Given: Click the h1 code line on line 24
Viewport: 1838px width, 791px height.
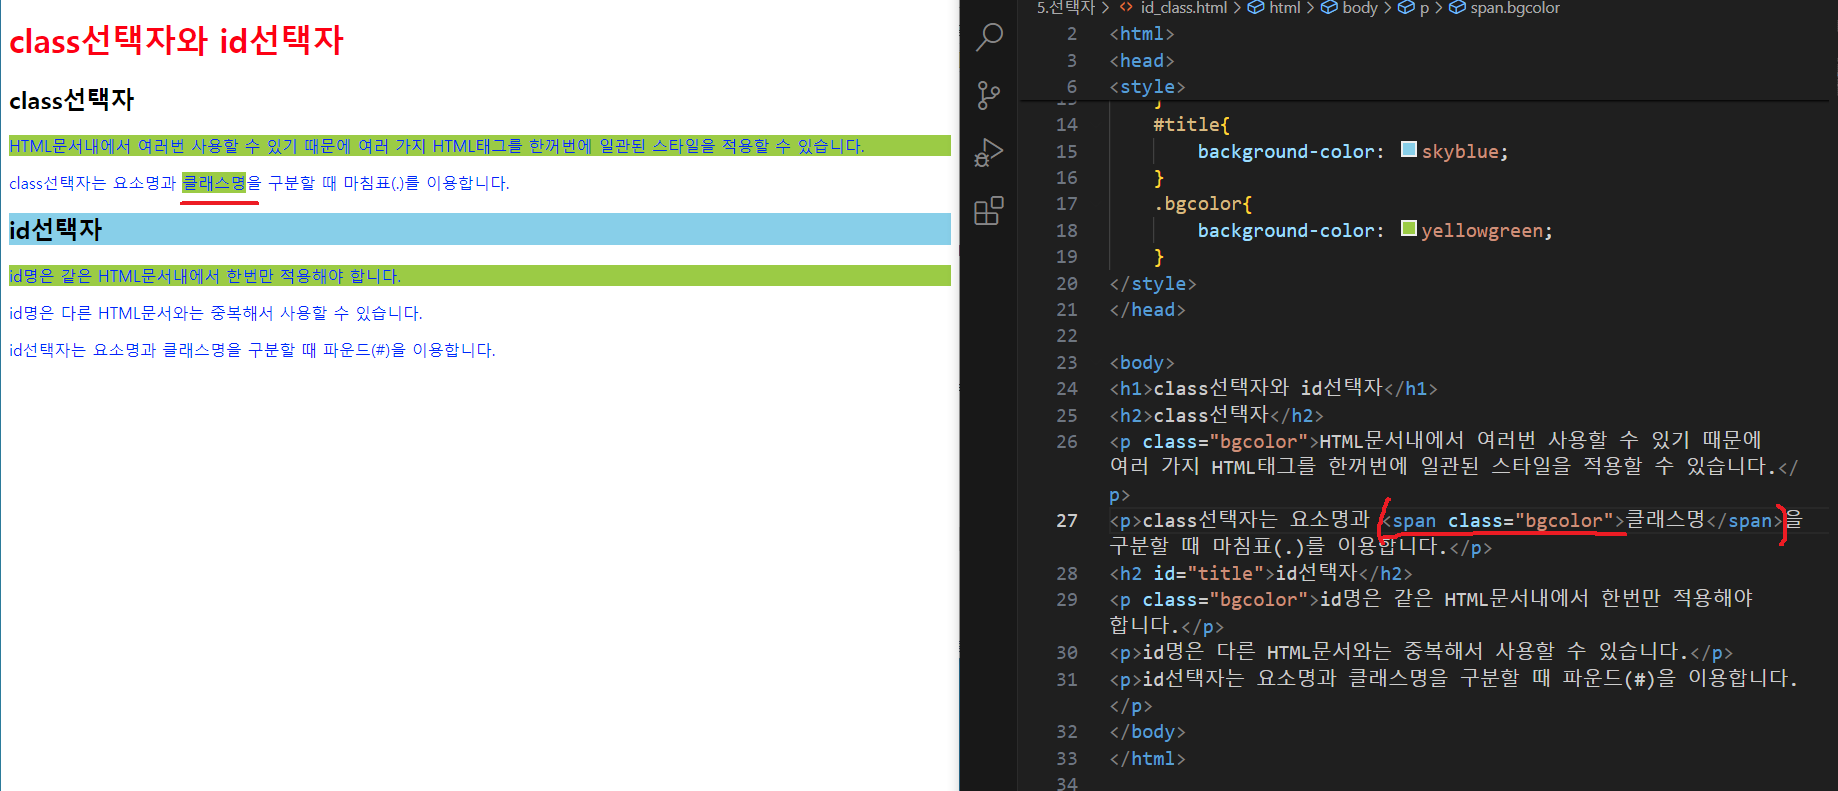Looking at the screenshot, I should 1273,388.
